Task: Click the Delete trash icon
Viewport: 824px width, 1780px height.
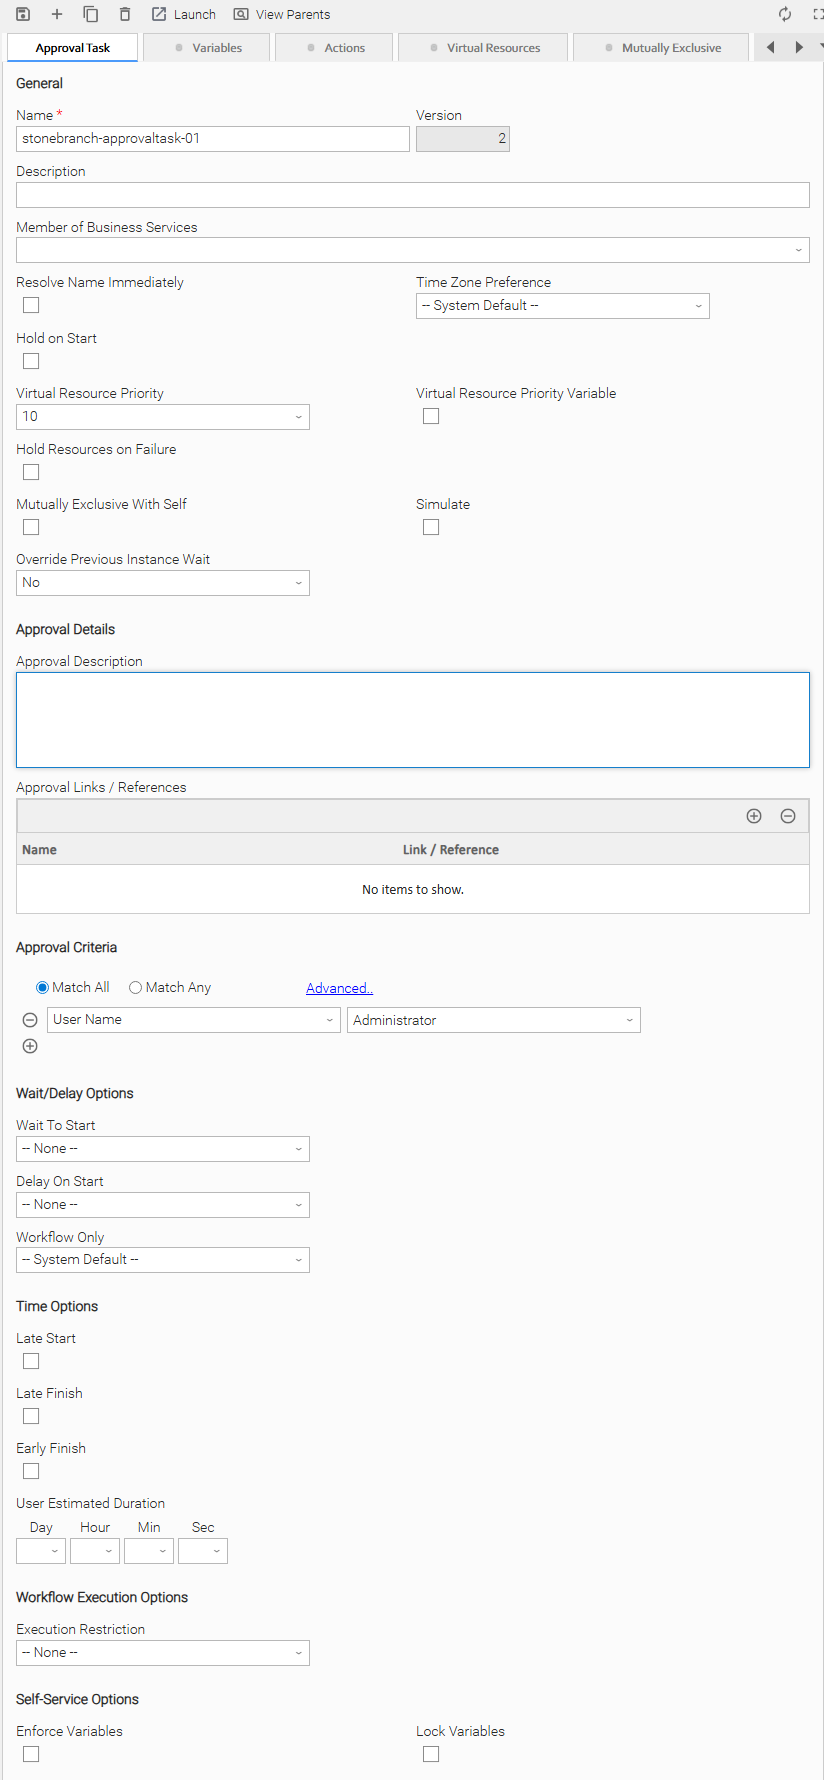Action: 125,14
